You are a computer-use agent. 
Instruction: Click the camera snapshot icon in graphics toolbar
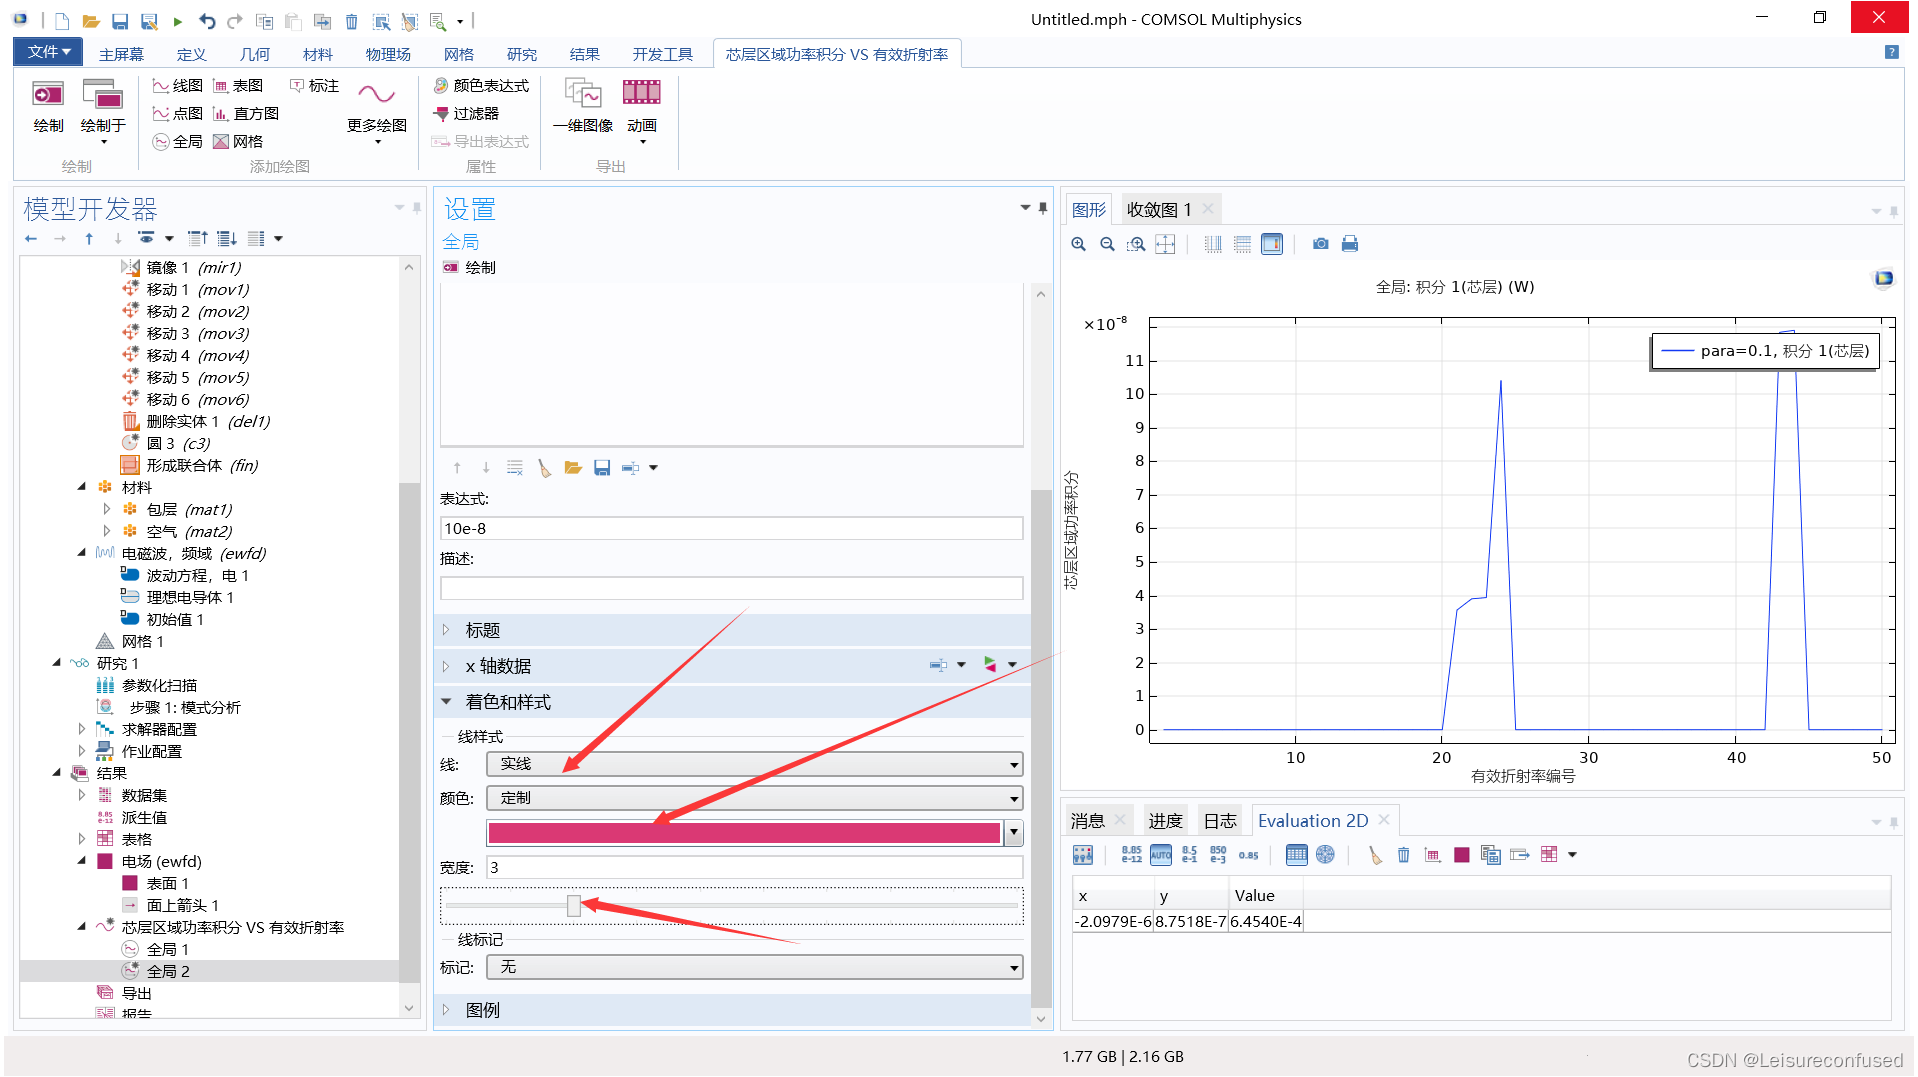coord(1320,244)
